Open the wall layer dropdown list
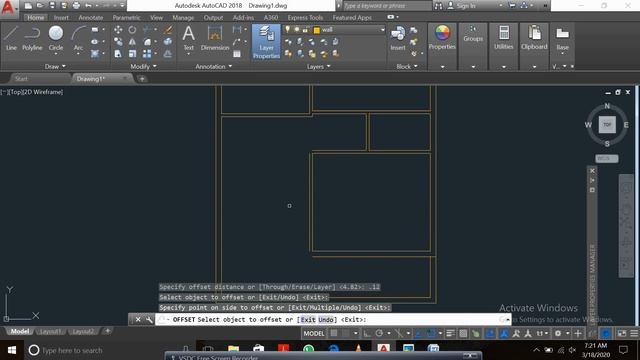This screenshot has width=640, height=360. [382, 30]
